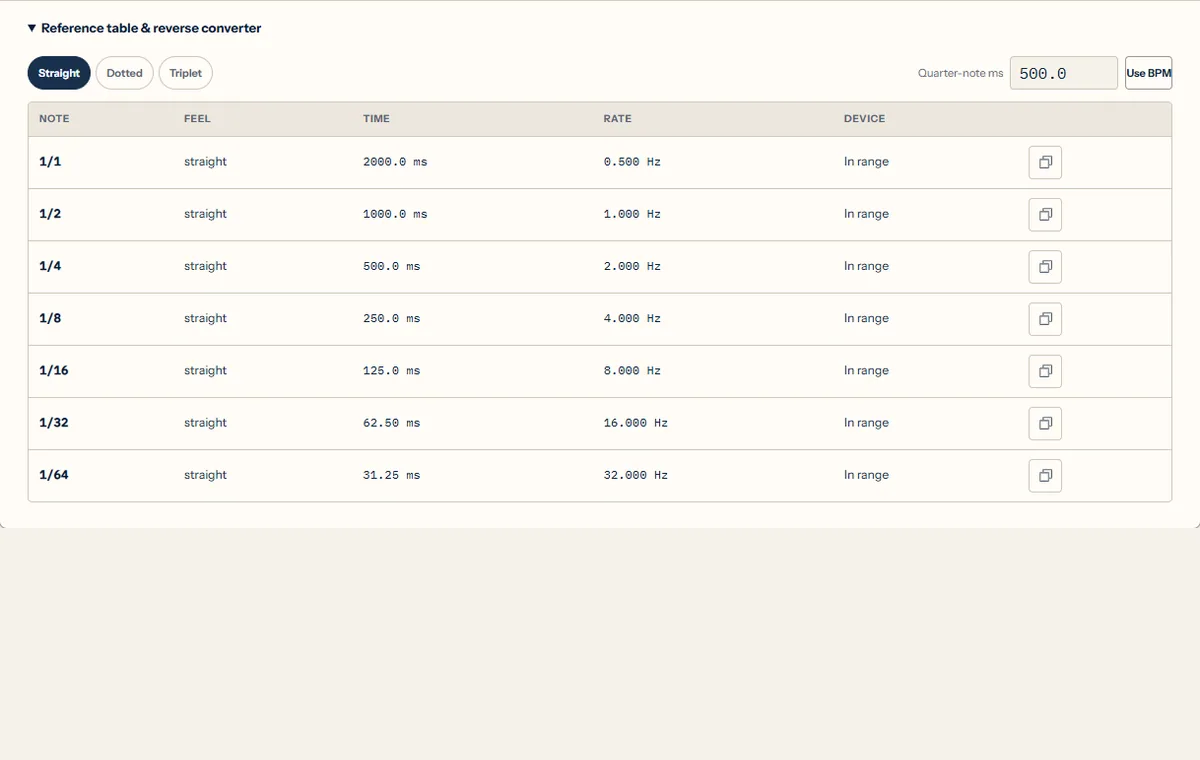Click the RATE column header
This screenshot has width=1200, height=760.
click(617, 119)
